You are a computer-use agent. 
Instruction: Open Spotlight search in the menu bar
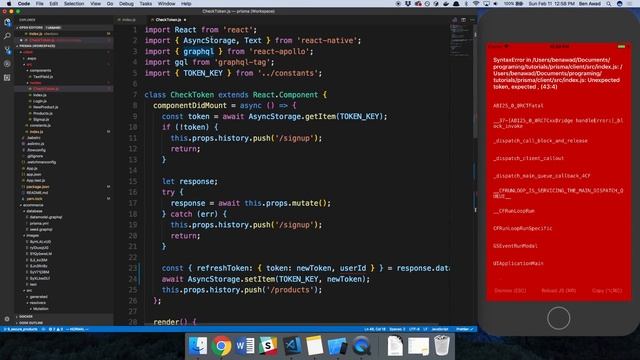[x=609, y=4]
